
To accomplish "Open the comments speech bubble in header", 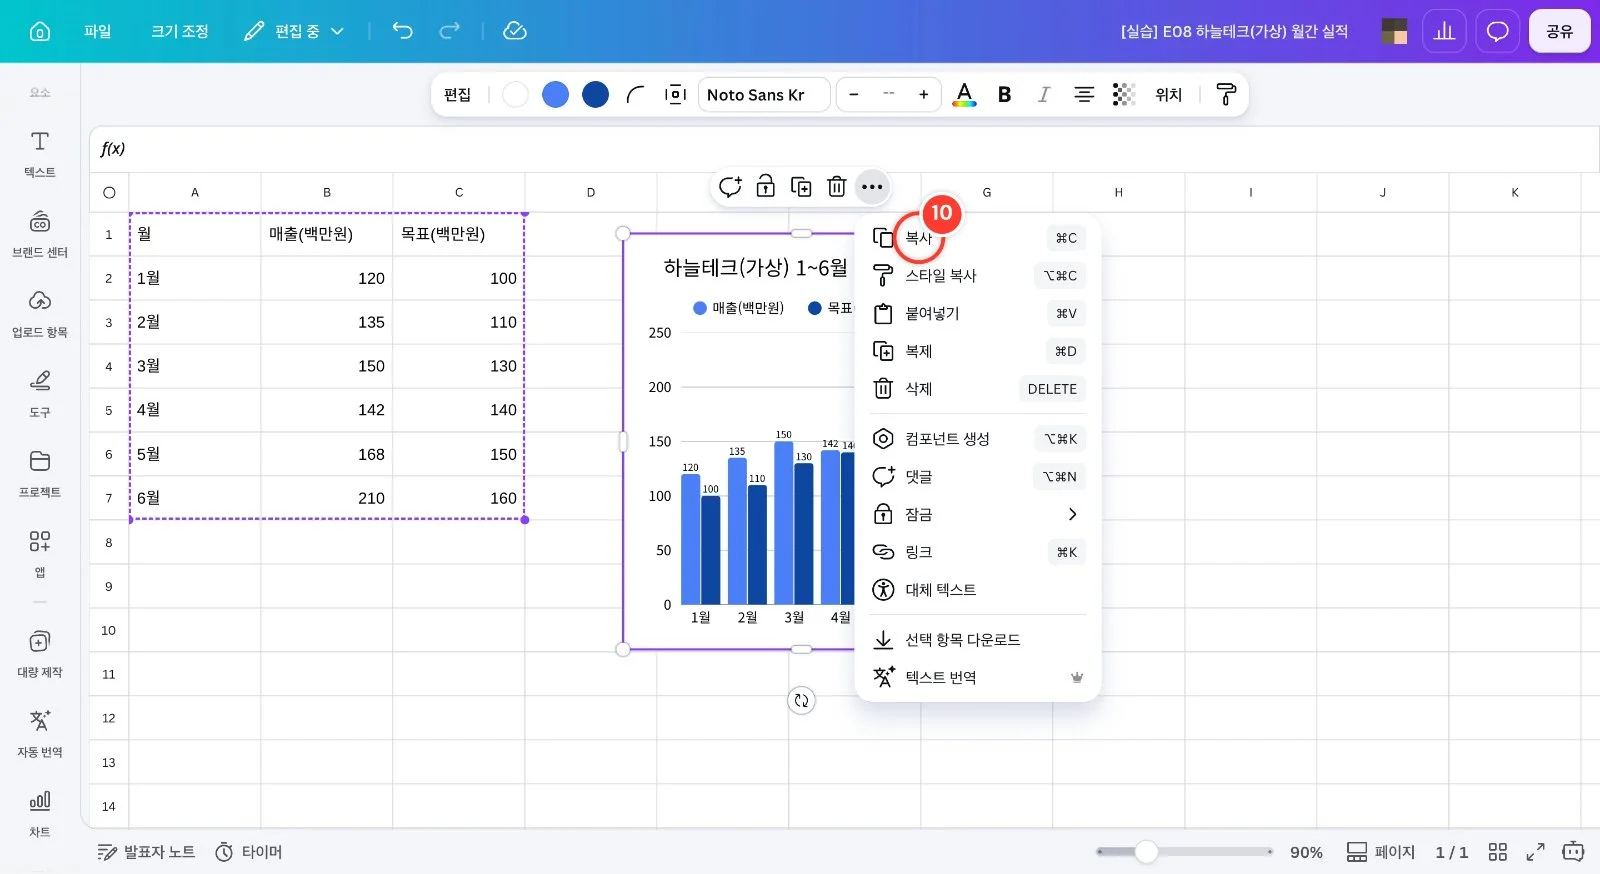I will (x=1497, y=31).
